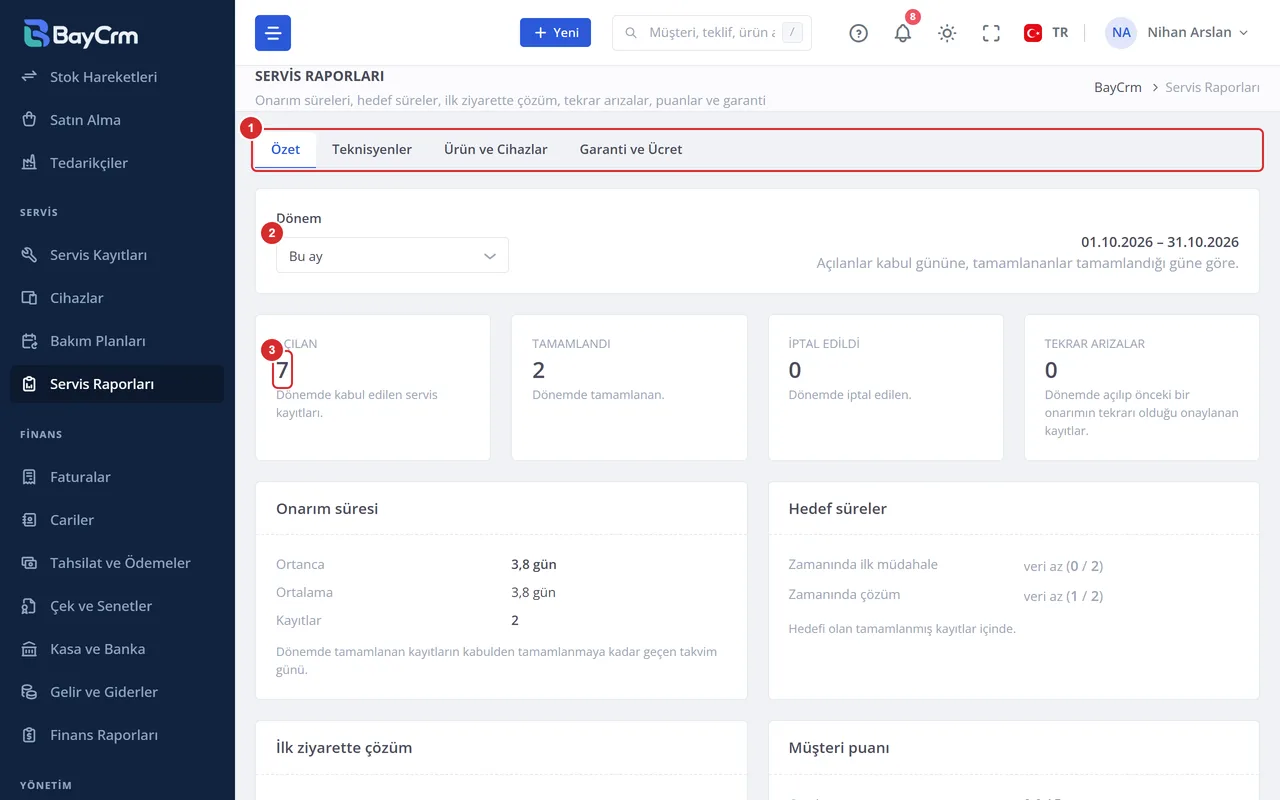Click the 'Hedef süreler' heading
Image resolution: width=1280 pixels, height=800 pixels.
838,509
